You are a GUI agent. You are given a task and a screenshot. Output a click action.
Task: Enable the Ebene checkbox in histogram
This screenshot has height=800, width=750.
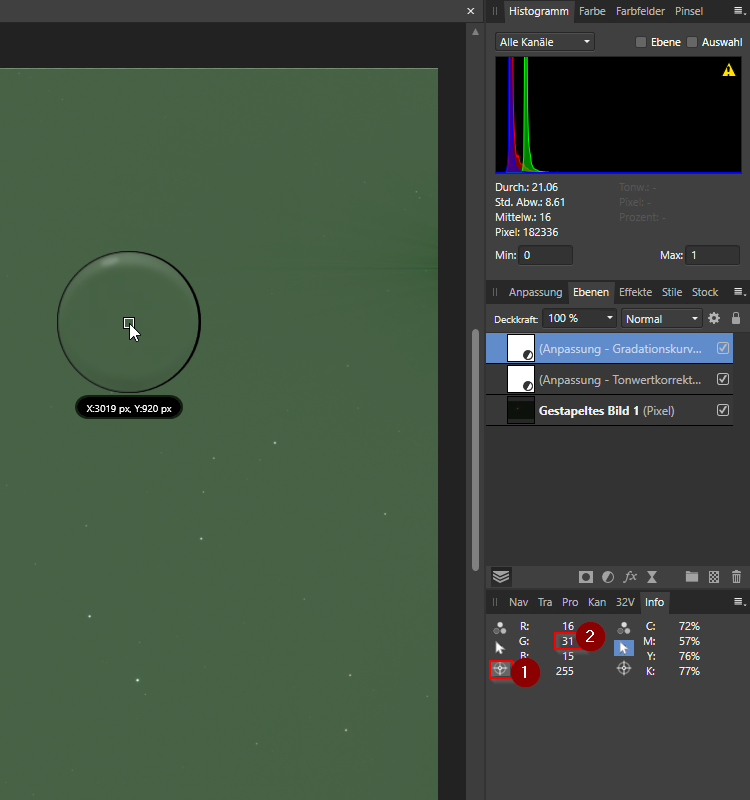click(x=641, y=42)
